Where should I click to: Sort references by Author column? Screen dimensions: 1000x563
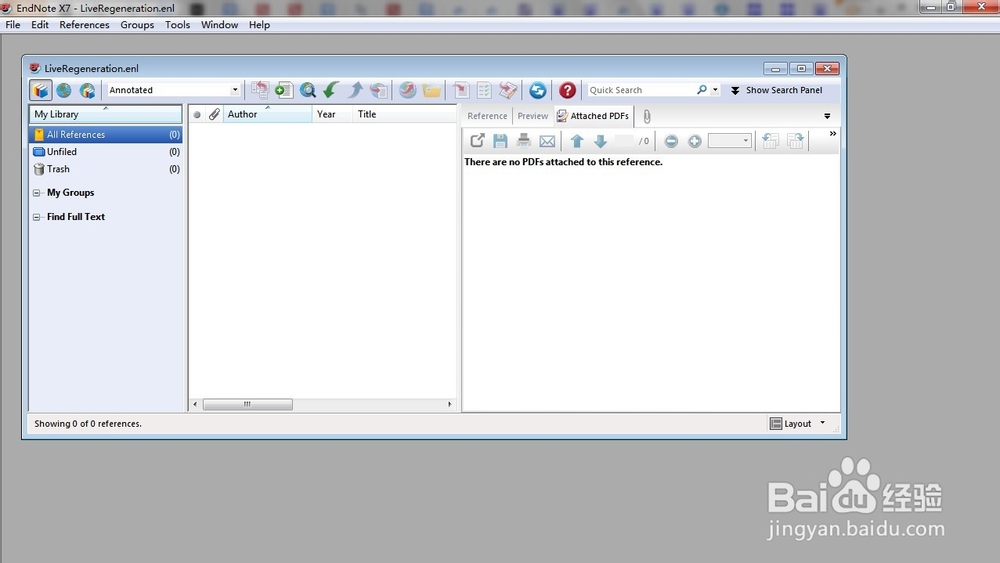coord(267,114)
